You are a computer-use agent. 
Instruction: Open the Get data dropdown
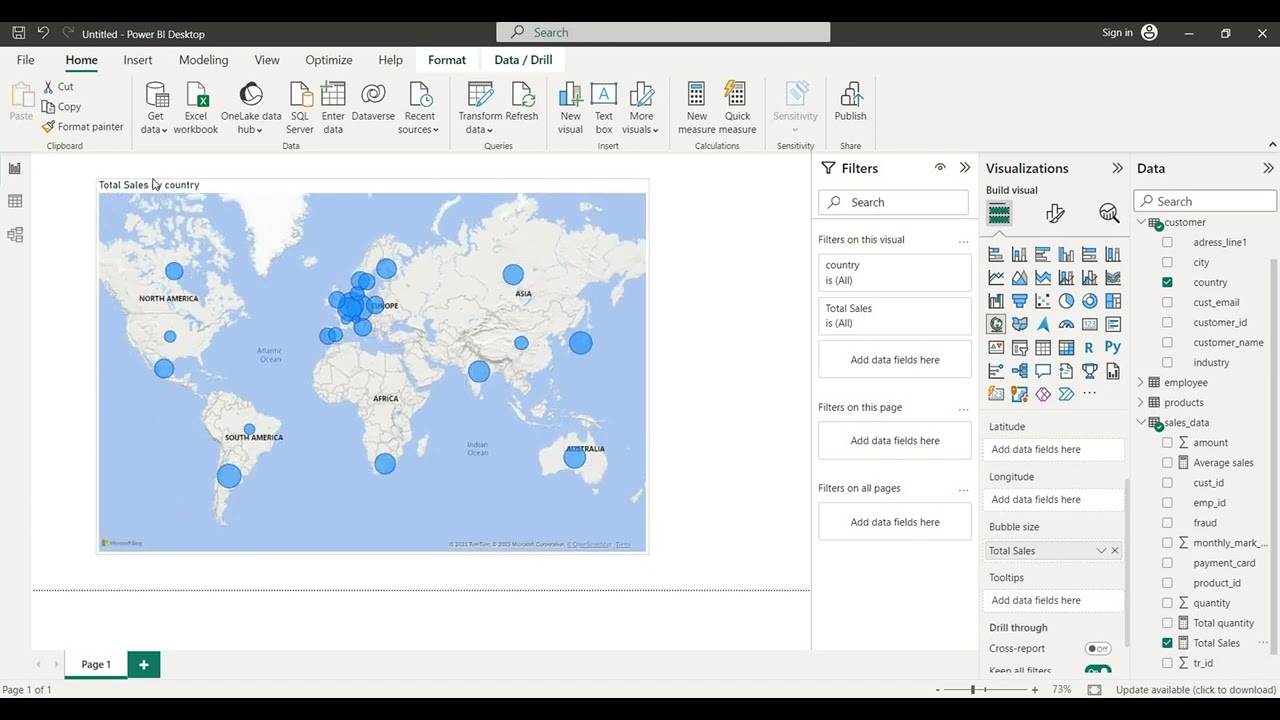[x=155, y=108]
